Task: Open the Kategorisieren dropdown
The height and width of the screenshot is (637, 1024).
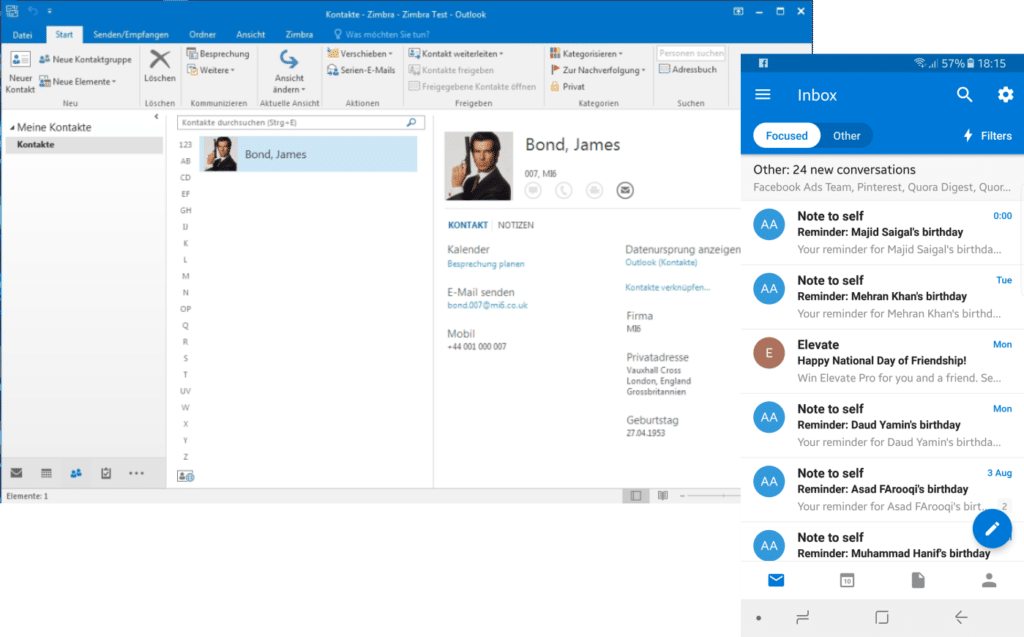Action: [x=586, y=54]
